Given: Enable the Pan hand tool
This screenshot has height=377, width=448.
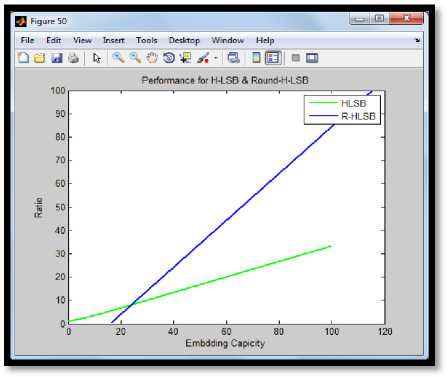Looking at the screenshot, I should coord(152,58).
